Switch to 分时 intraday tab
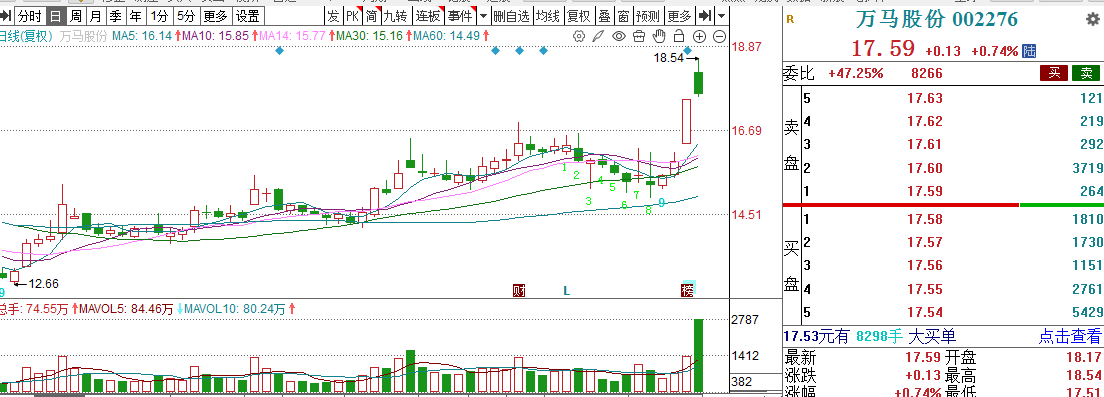 click(x=29, y=15)
